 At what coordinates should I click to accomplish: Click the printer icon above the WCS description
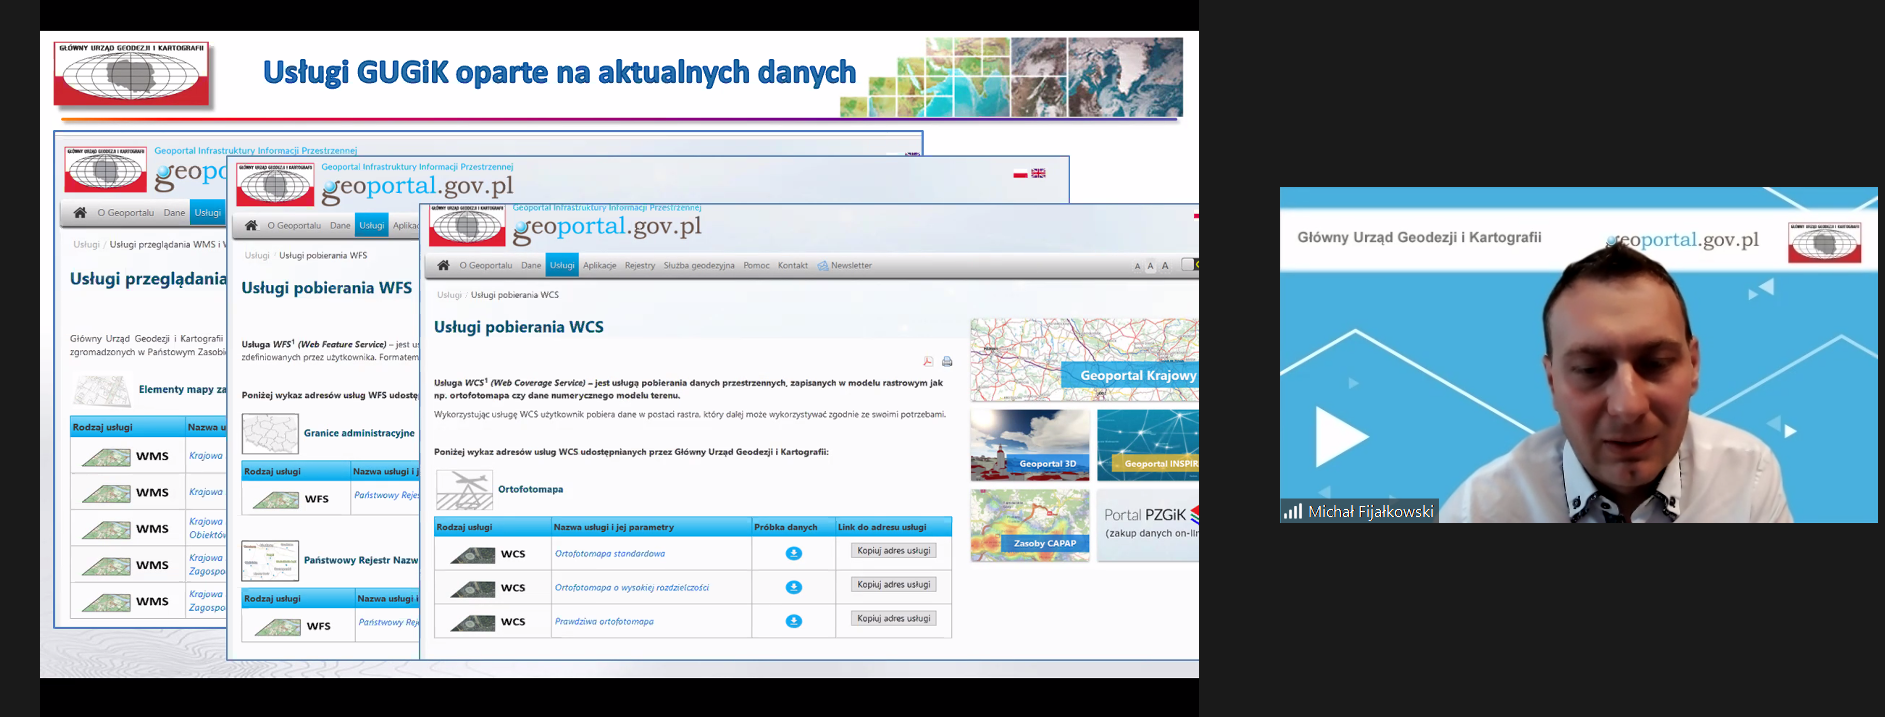[x=947, y=361]
